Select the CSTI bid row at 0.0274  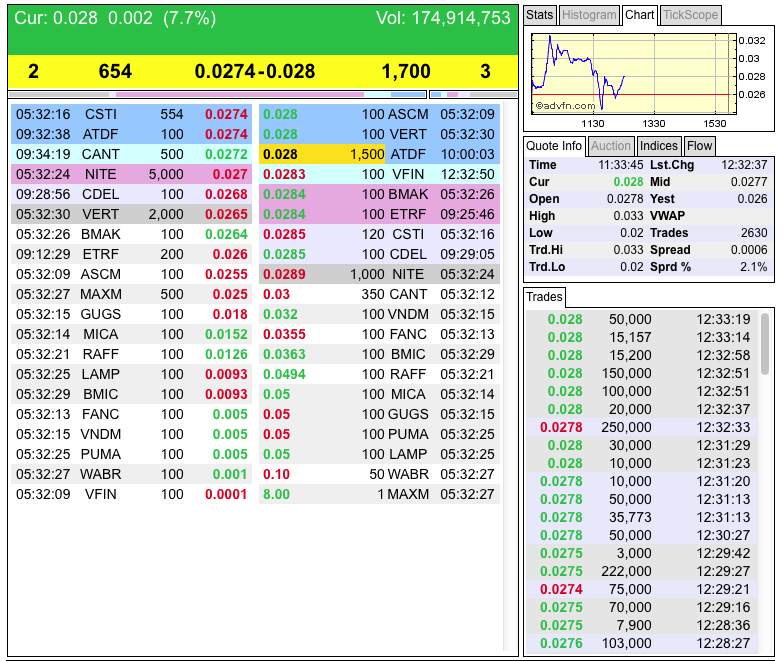point(132,114)
